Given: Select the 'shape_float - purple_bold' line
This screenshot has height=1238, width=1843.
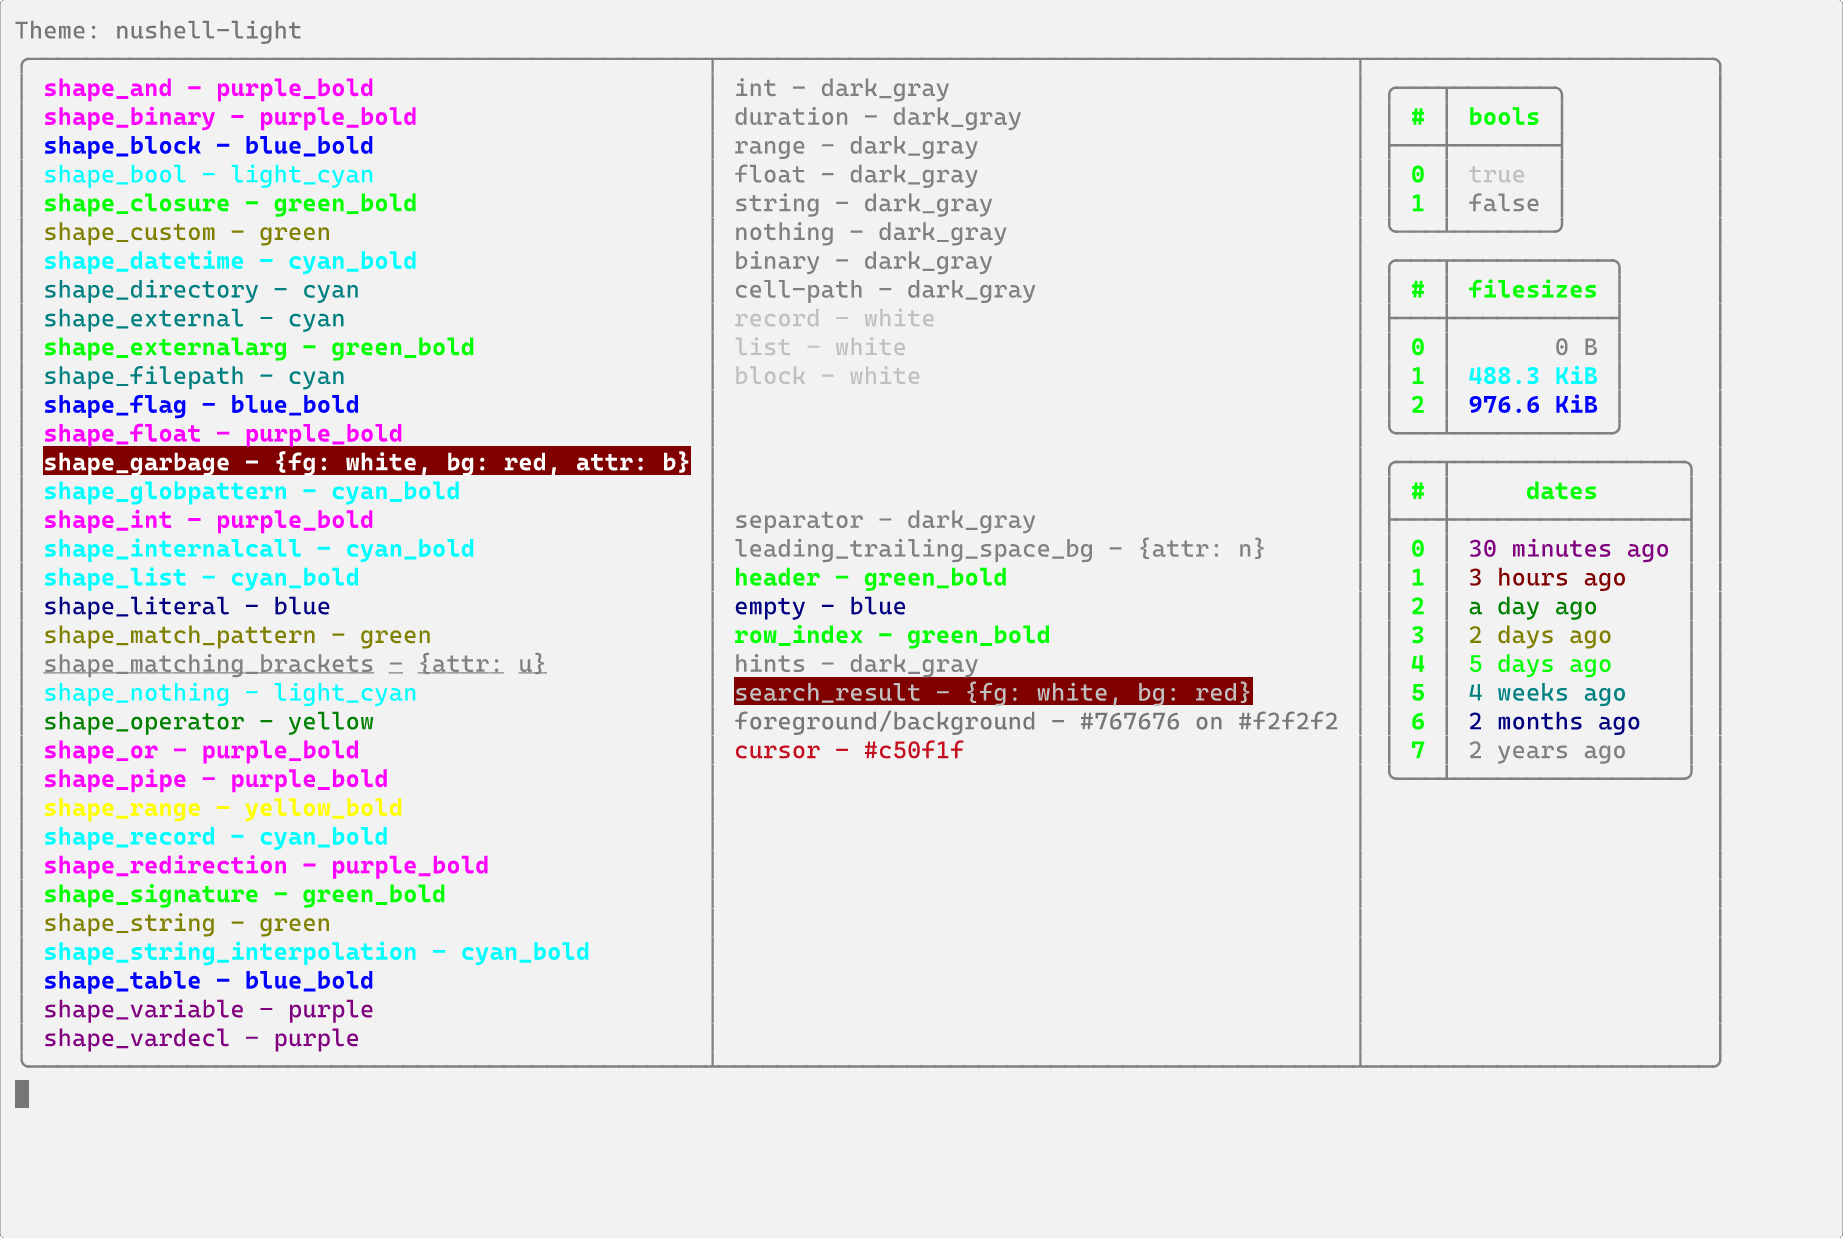Looking at the screenshot, I should click(223, 434).
